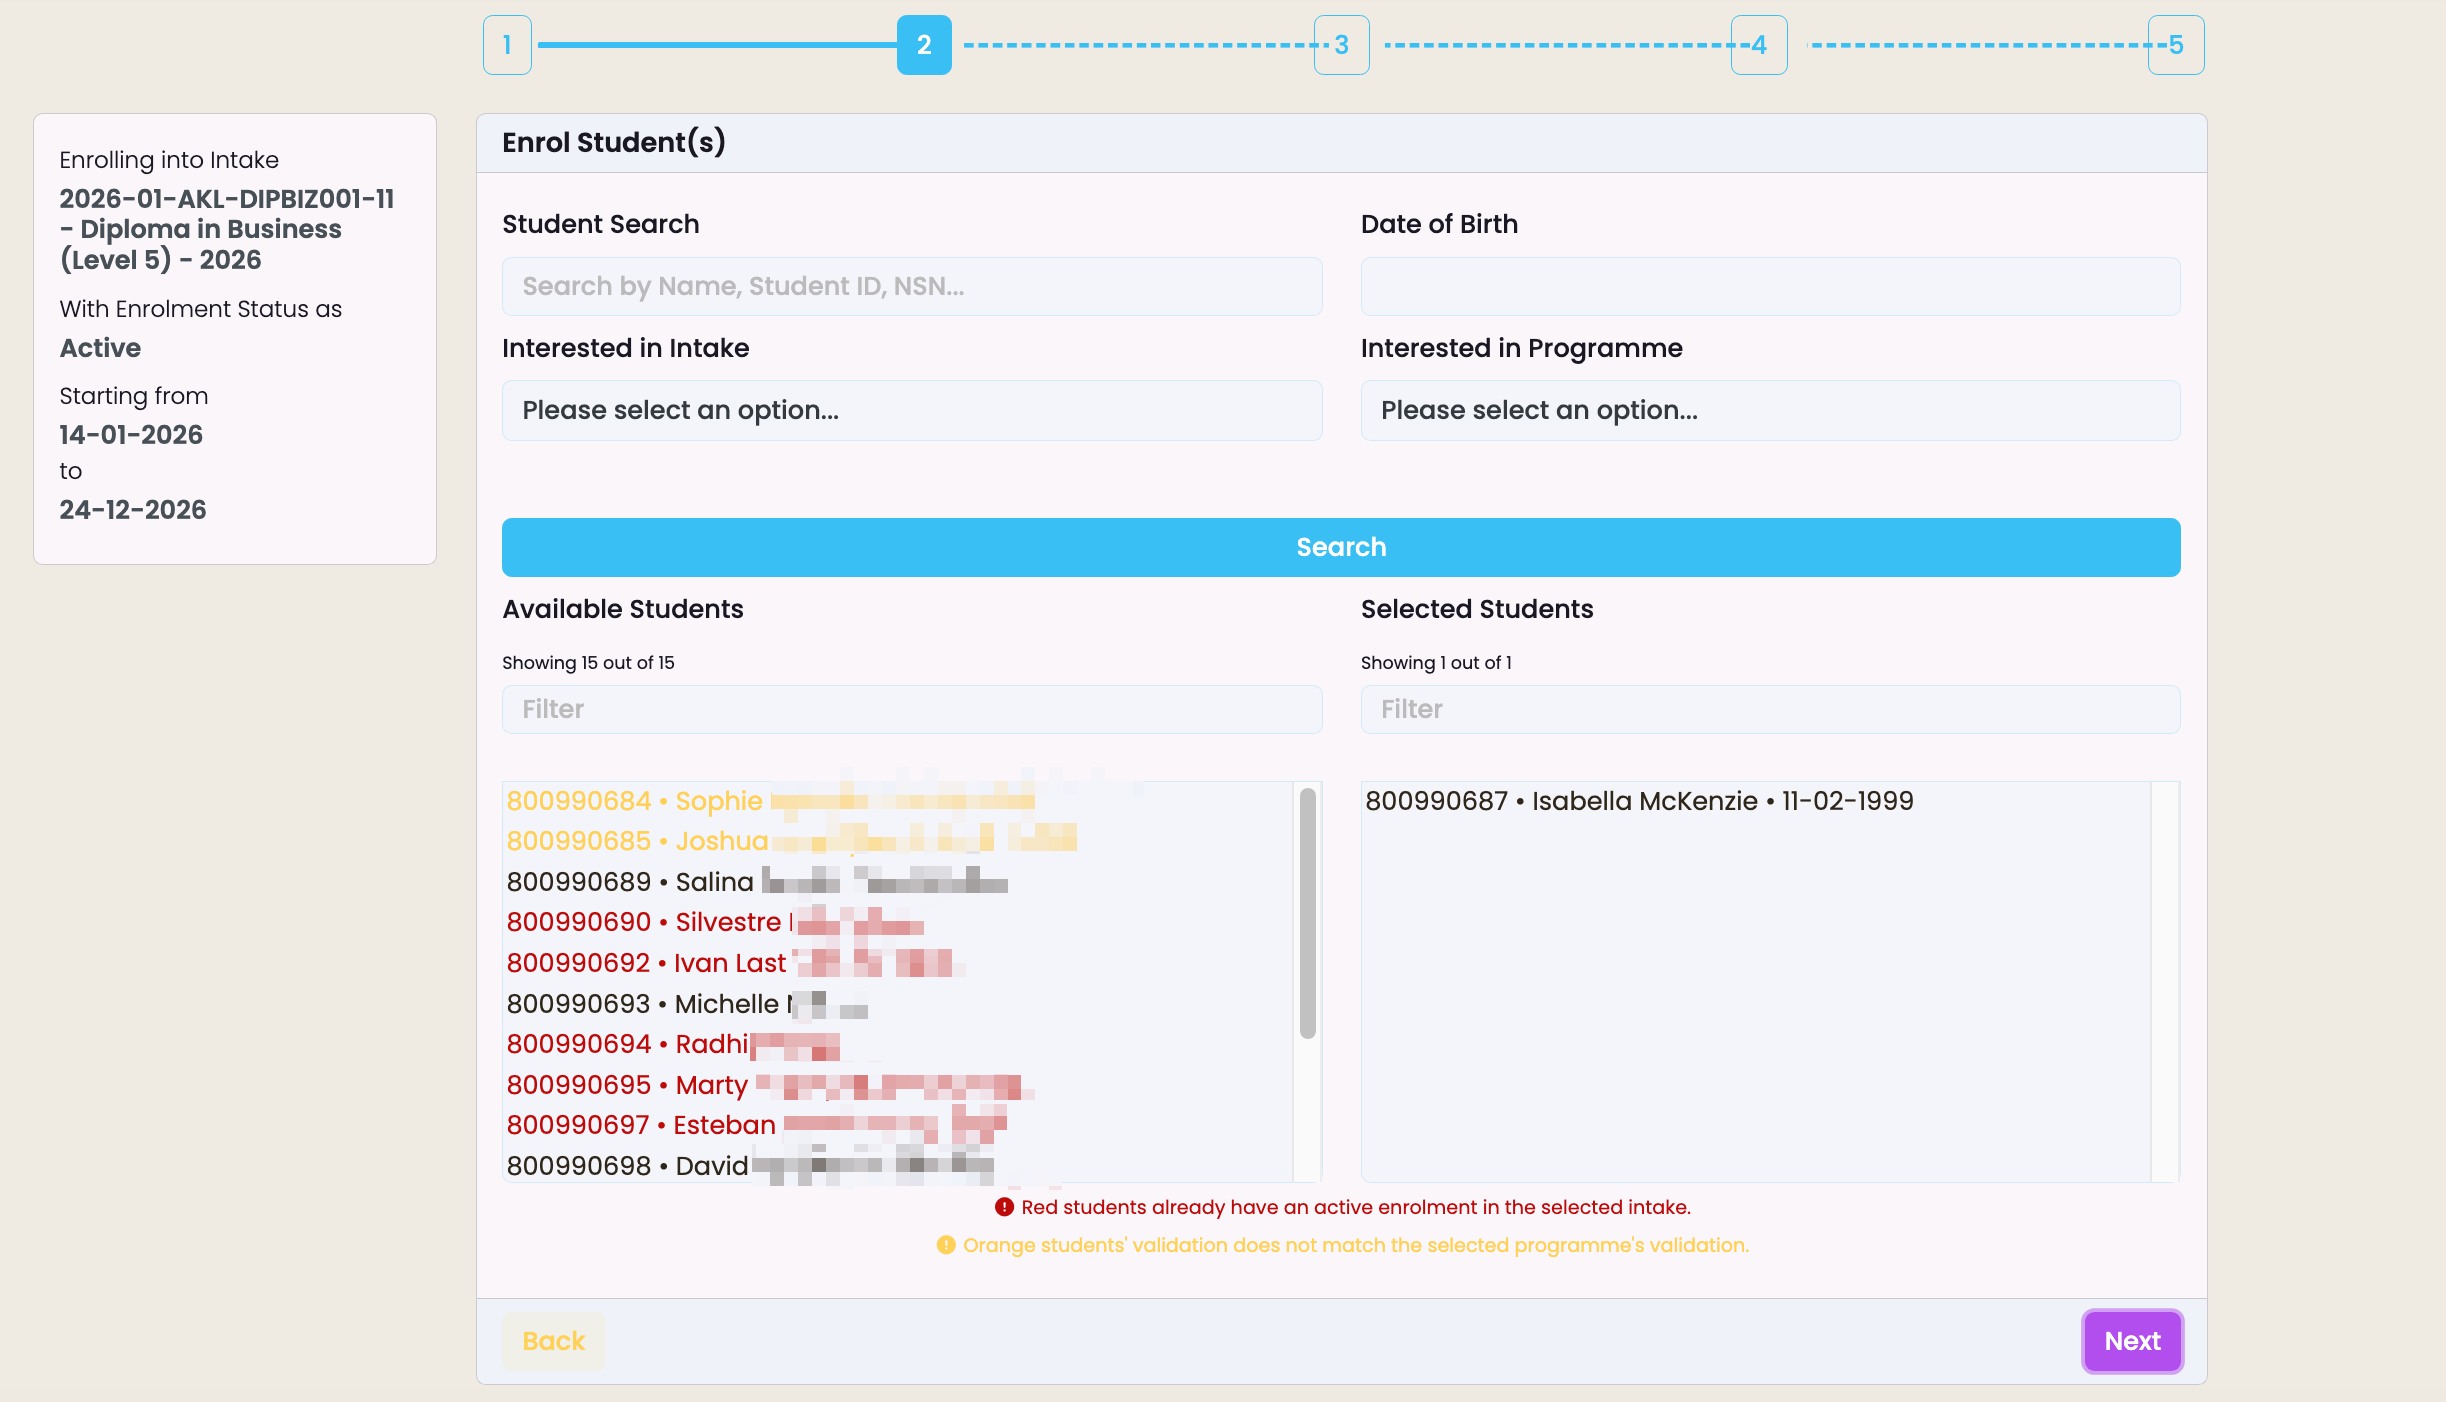Focus the Available Students filter field
2446x1402 pixels.
click(912, 710)
